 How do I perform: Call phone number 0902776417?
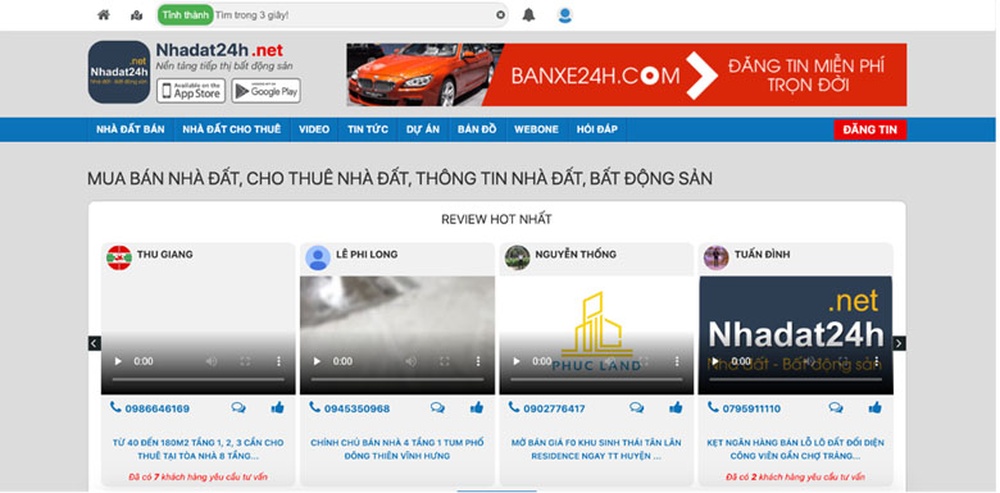(x=547, y=408)
